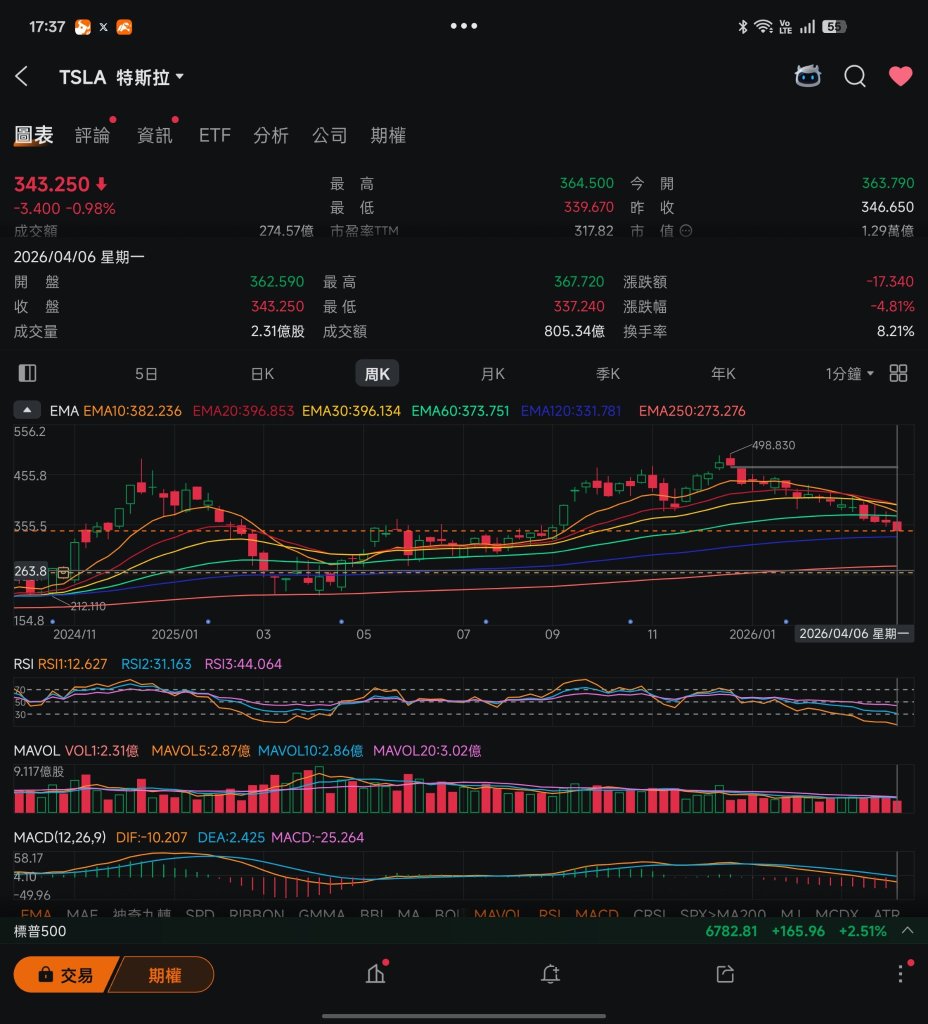Switch to the 圖表 tab
Image resolution: width=928 pixels, height=1024 pixels.
click(x=33, y=135)
